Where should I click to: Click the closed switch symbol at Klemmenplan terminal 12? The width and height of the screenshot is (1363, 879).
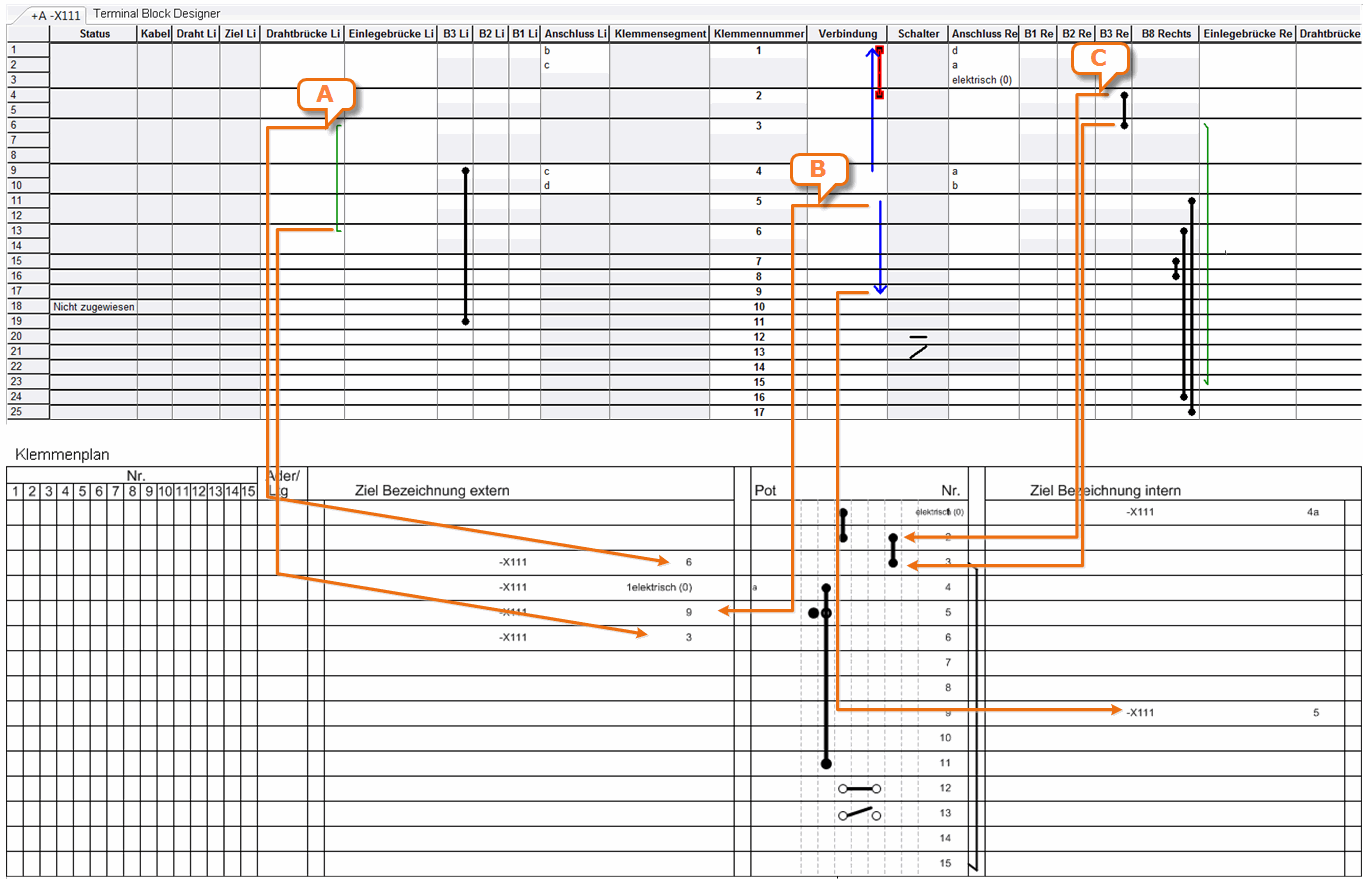(860, 789)
